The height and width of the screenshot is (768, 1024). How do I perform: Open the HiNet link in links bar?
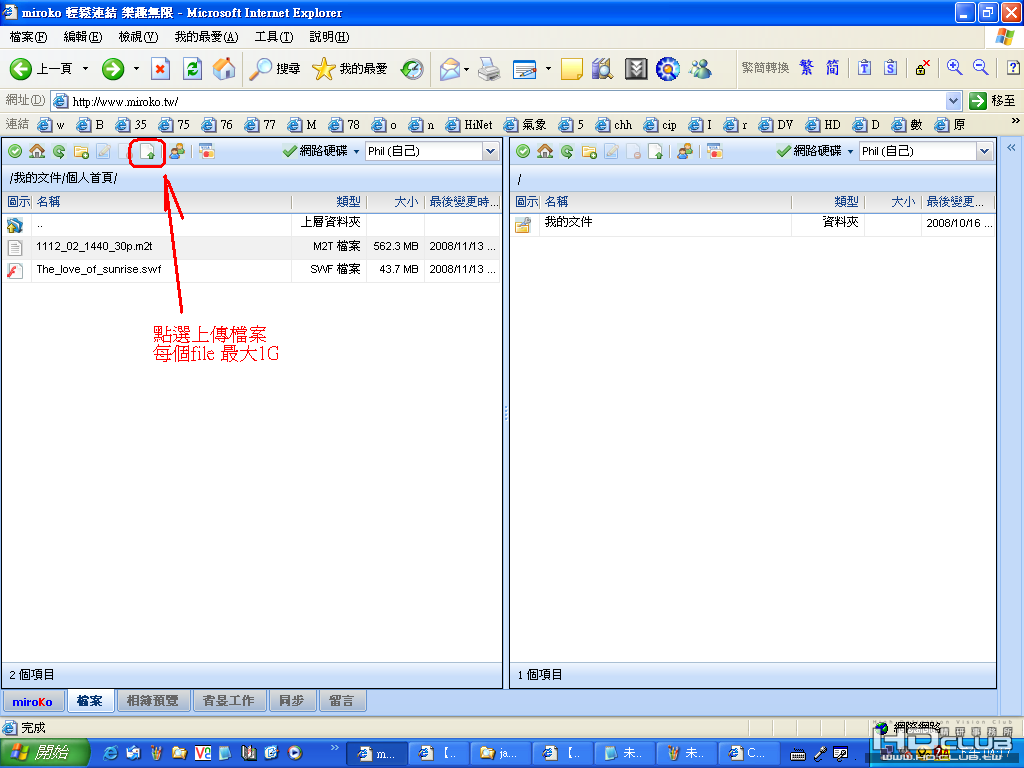point(469,125)
